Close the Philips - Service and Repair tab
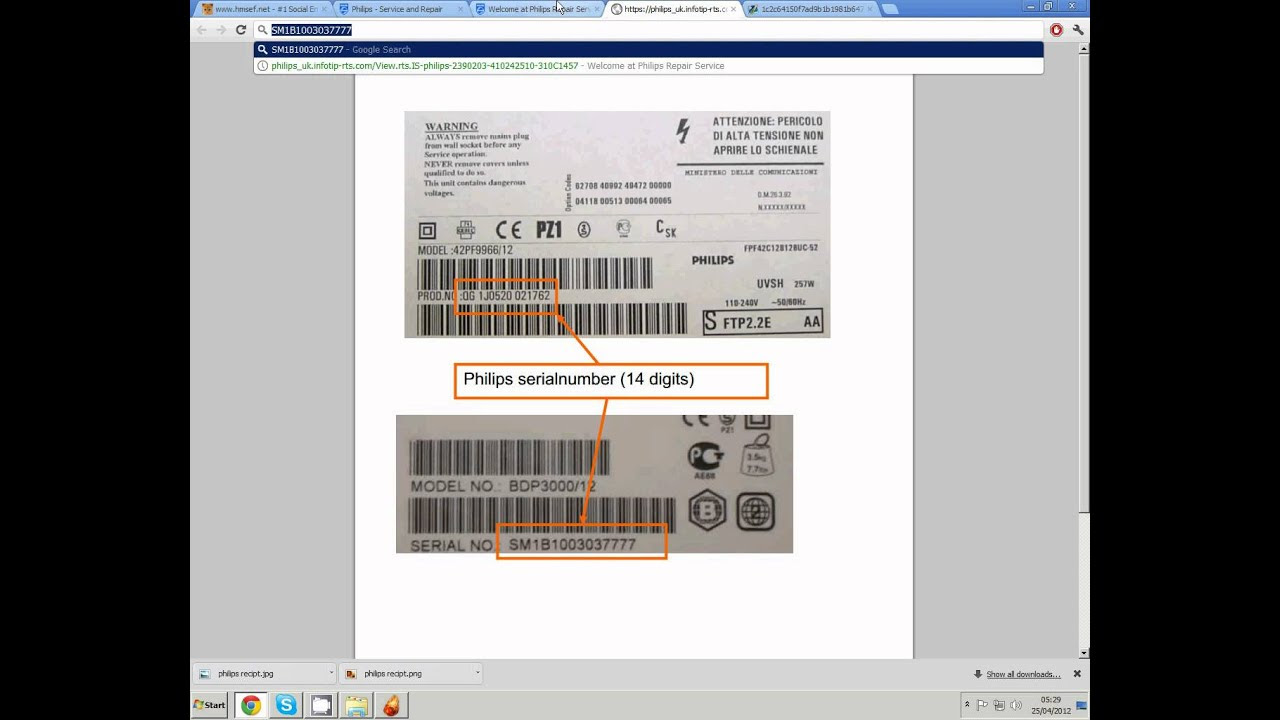This screenshot has height=720, width=1280. (x=461, y=9)
